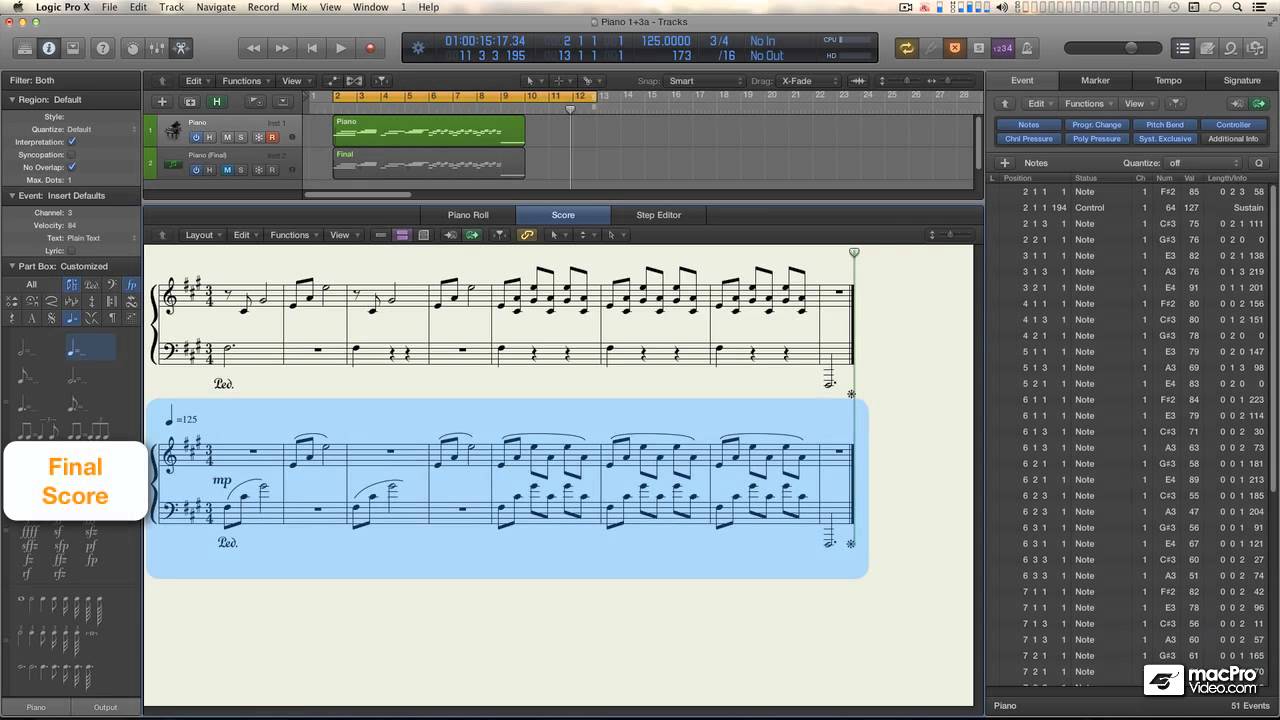Toggle Interpretation checkbox in Region inspector
The width and height of the screenshot is (1280, 720).
pyautogui.click(x=72, y=142)
